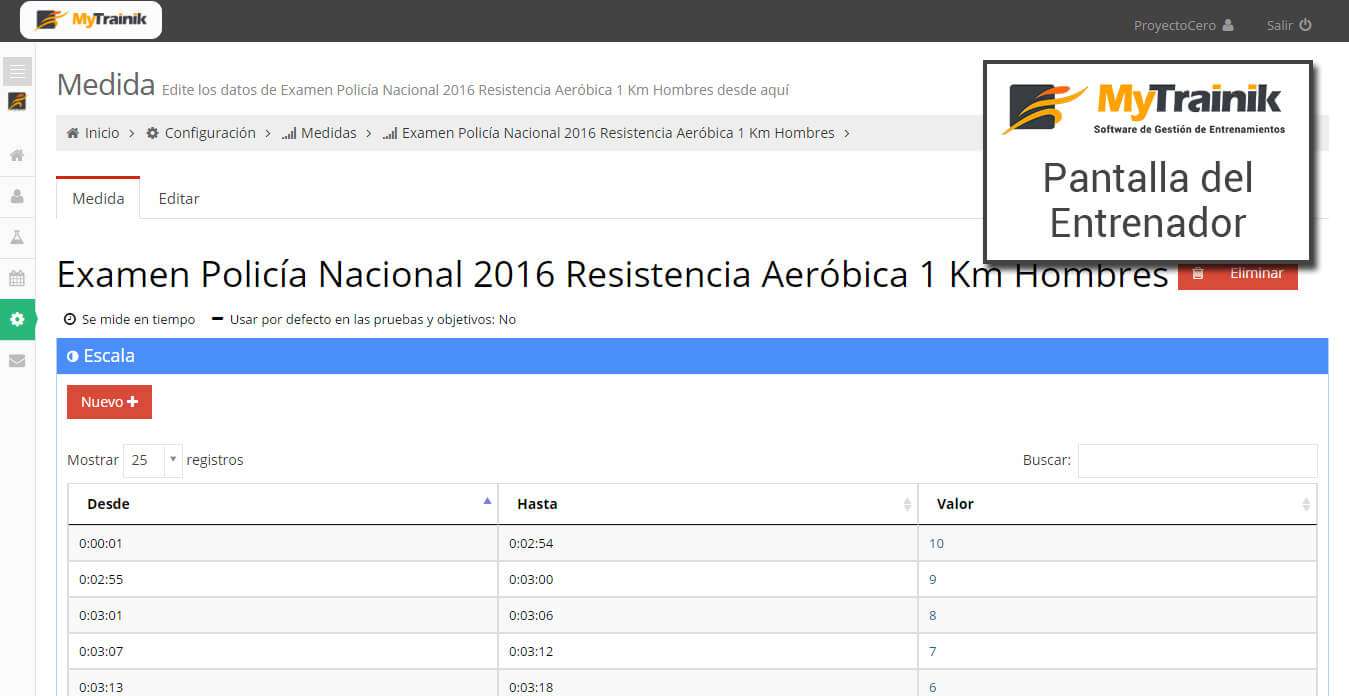Click the hamburger menu icon in sidebar
Screen dimensions: 1349x696
[17, 71]
